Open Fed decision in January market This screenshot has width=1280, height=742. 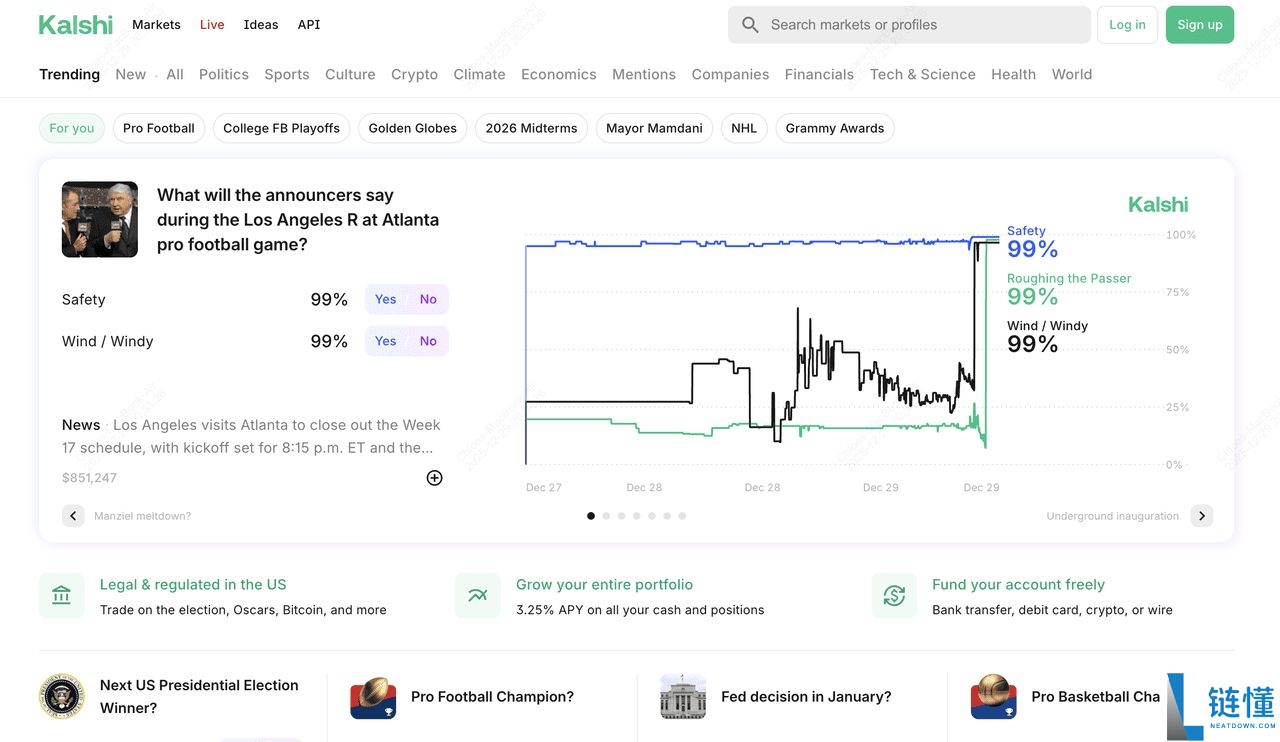coord(806,697)
